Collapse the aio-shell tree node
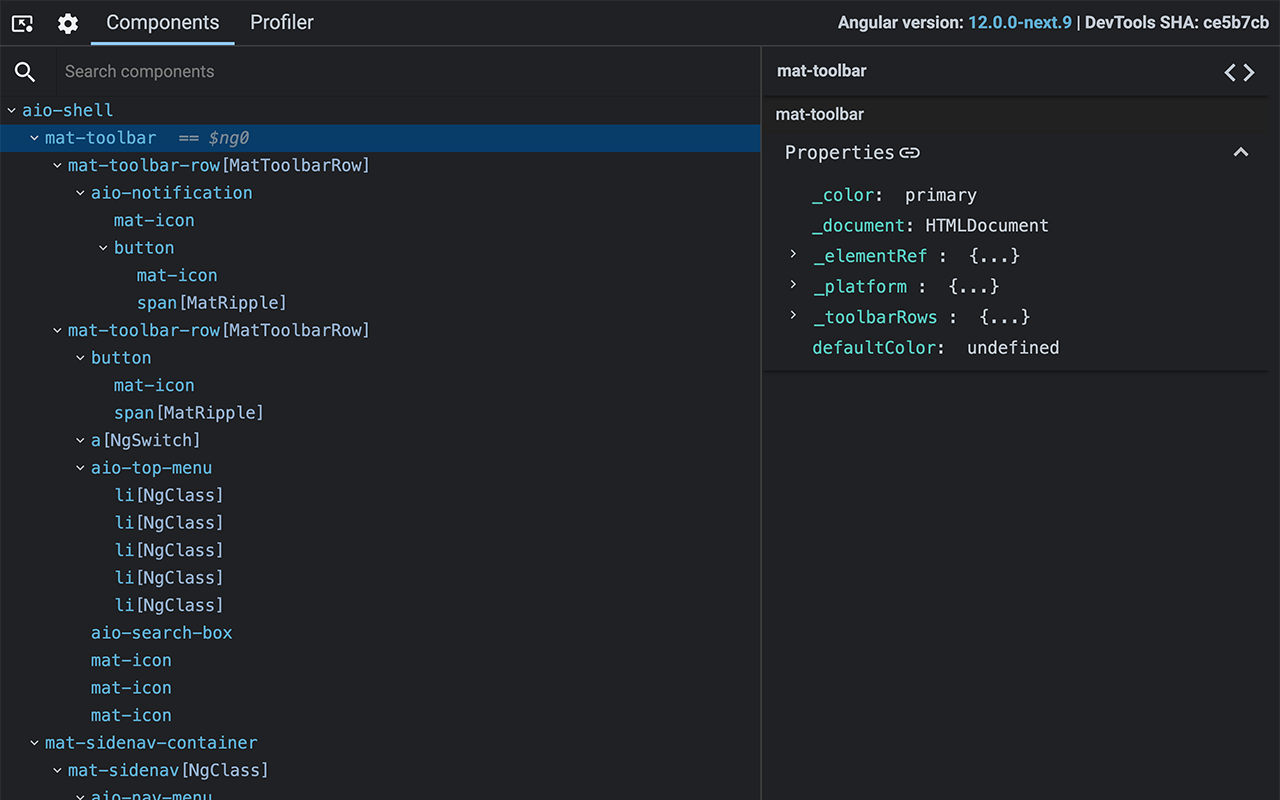 click(12, 110)
